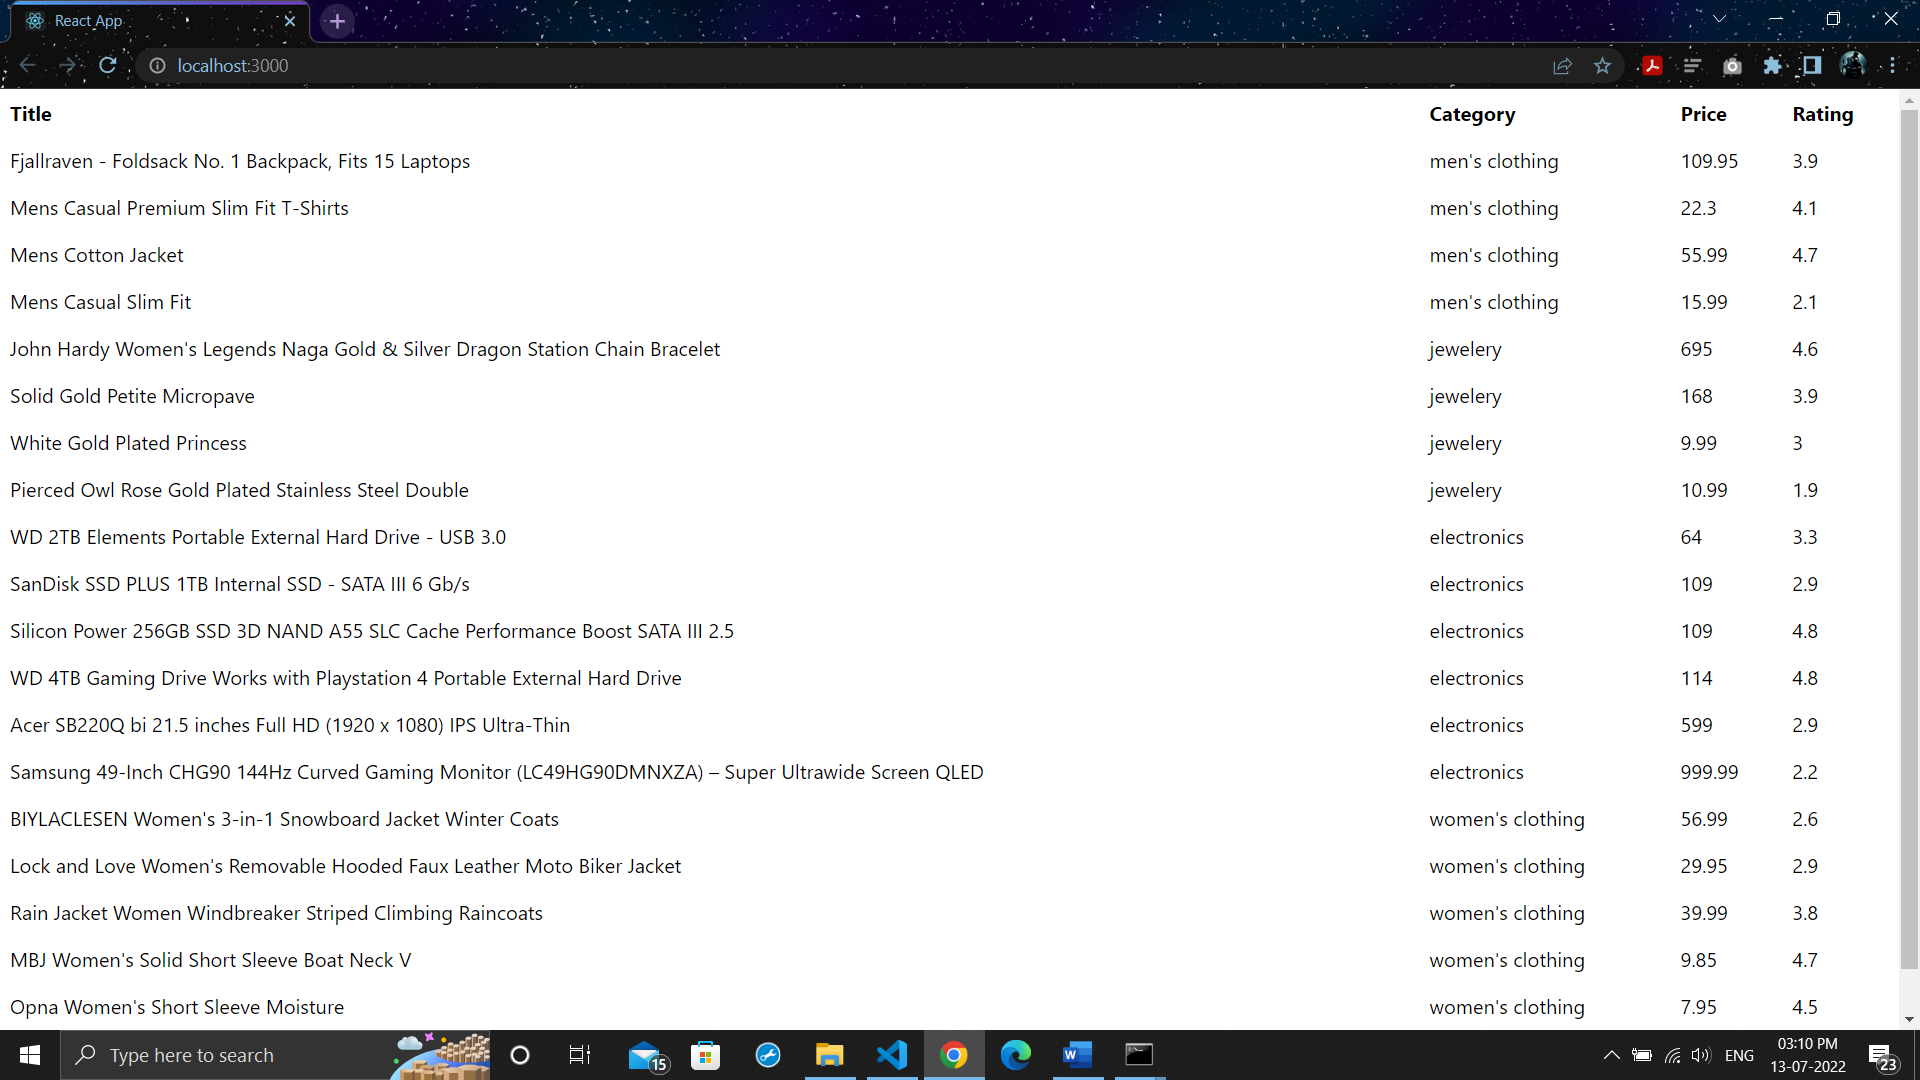Open a new browser tab
1920x1080 pixels.
pos(337,21)
